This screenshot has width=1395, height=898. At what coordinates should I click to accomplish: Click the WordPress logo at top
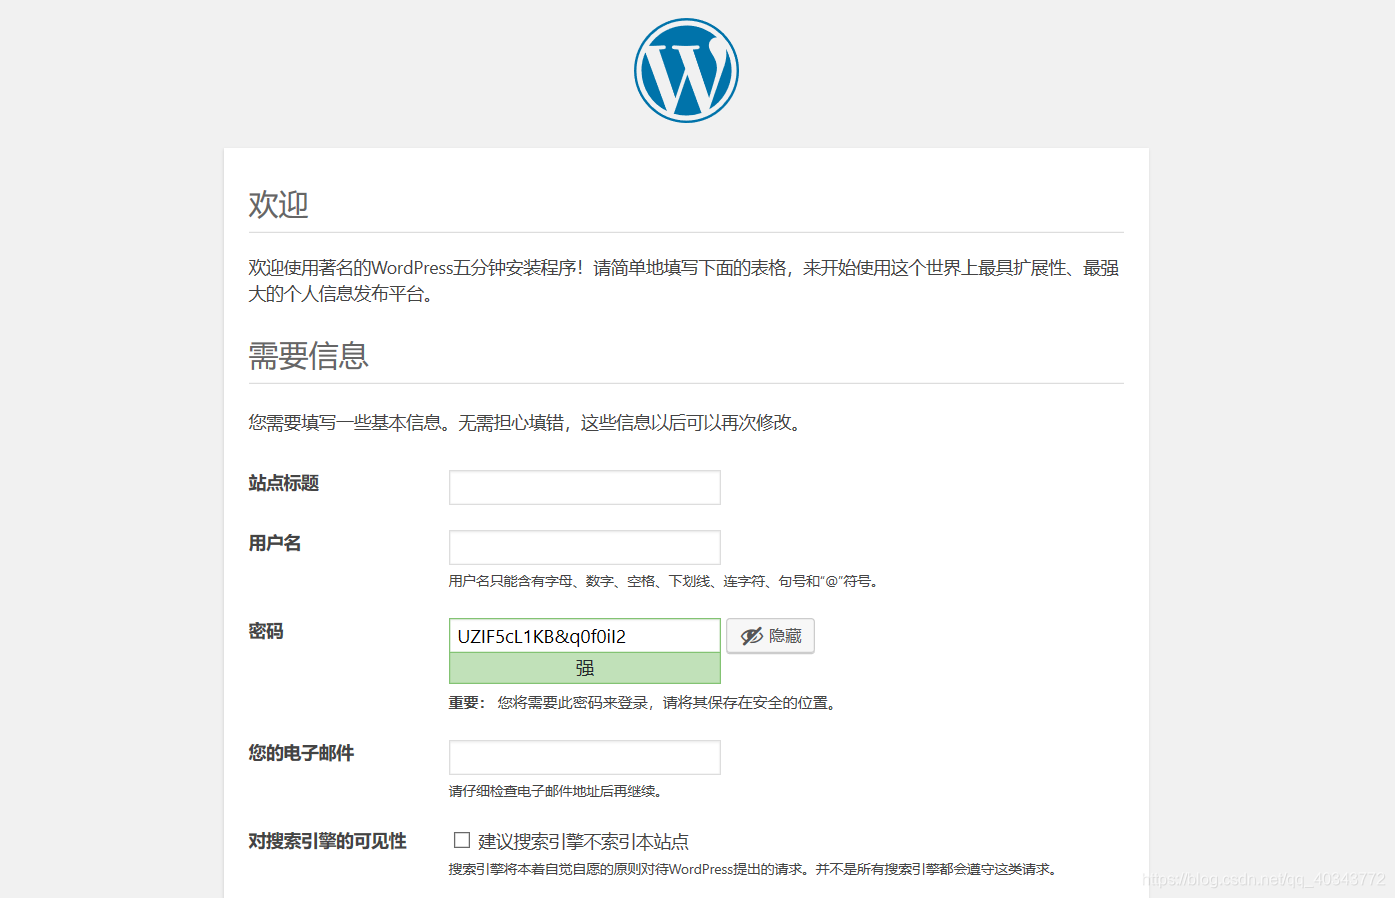pyautogui.click(x=686, y=71)
